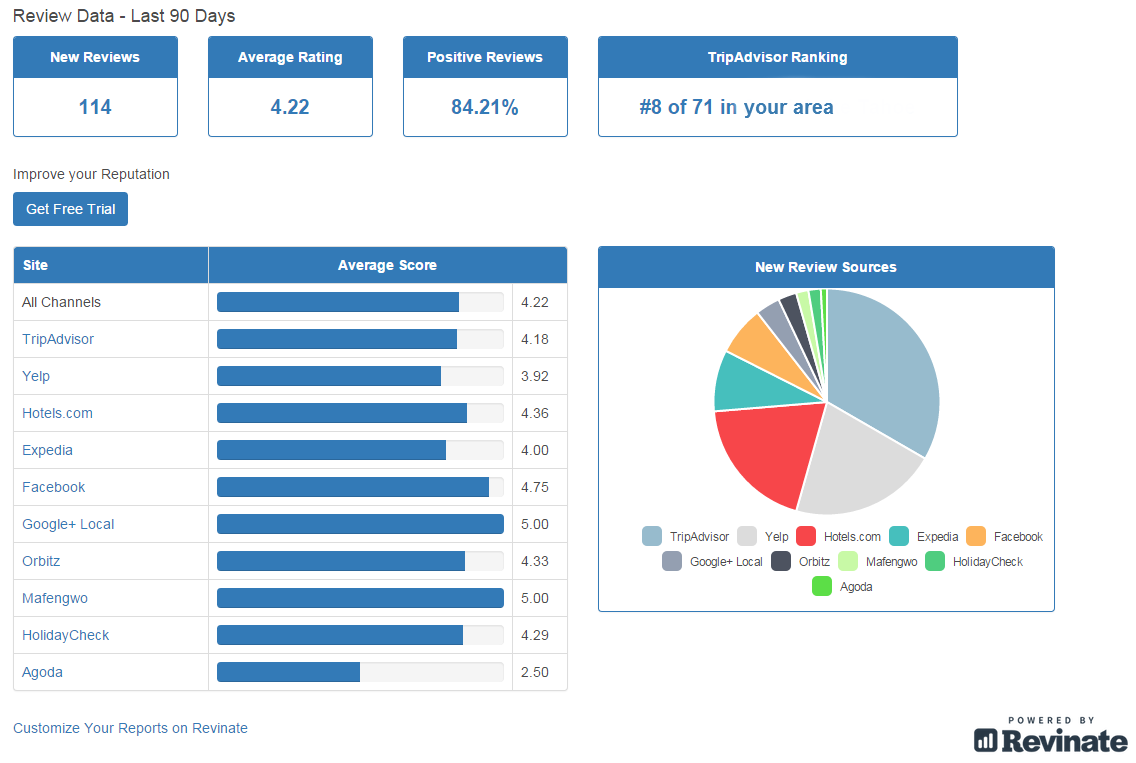Toggle Google+ Local legend swatch

pyautogui.click(x=672, y=562)
